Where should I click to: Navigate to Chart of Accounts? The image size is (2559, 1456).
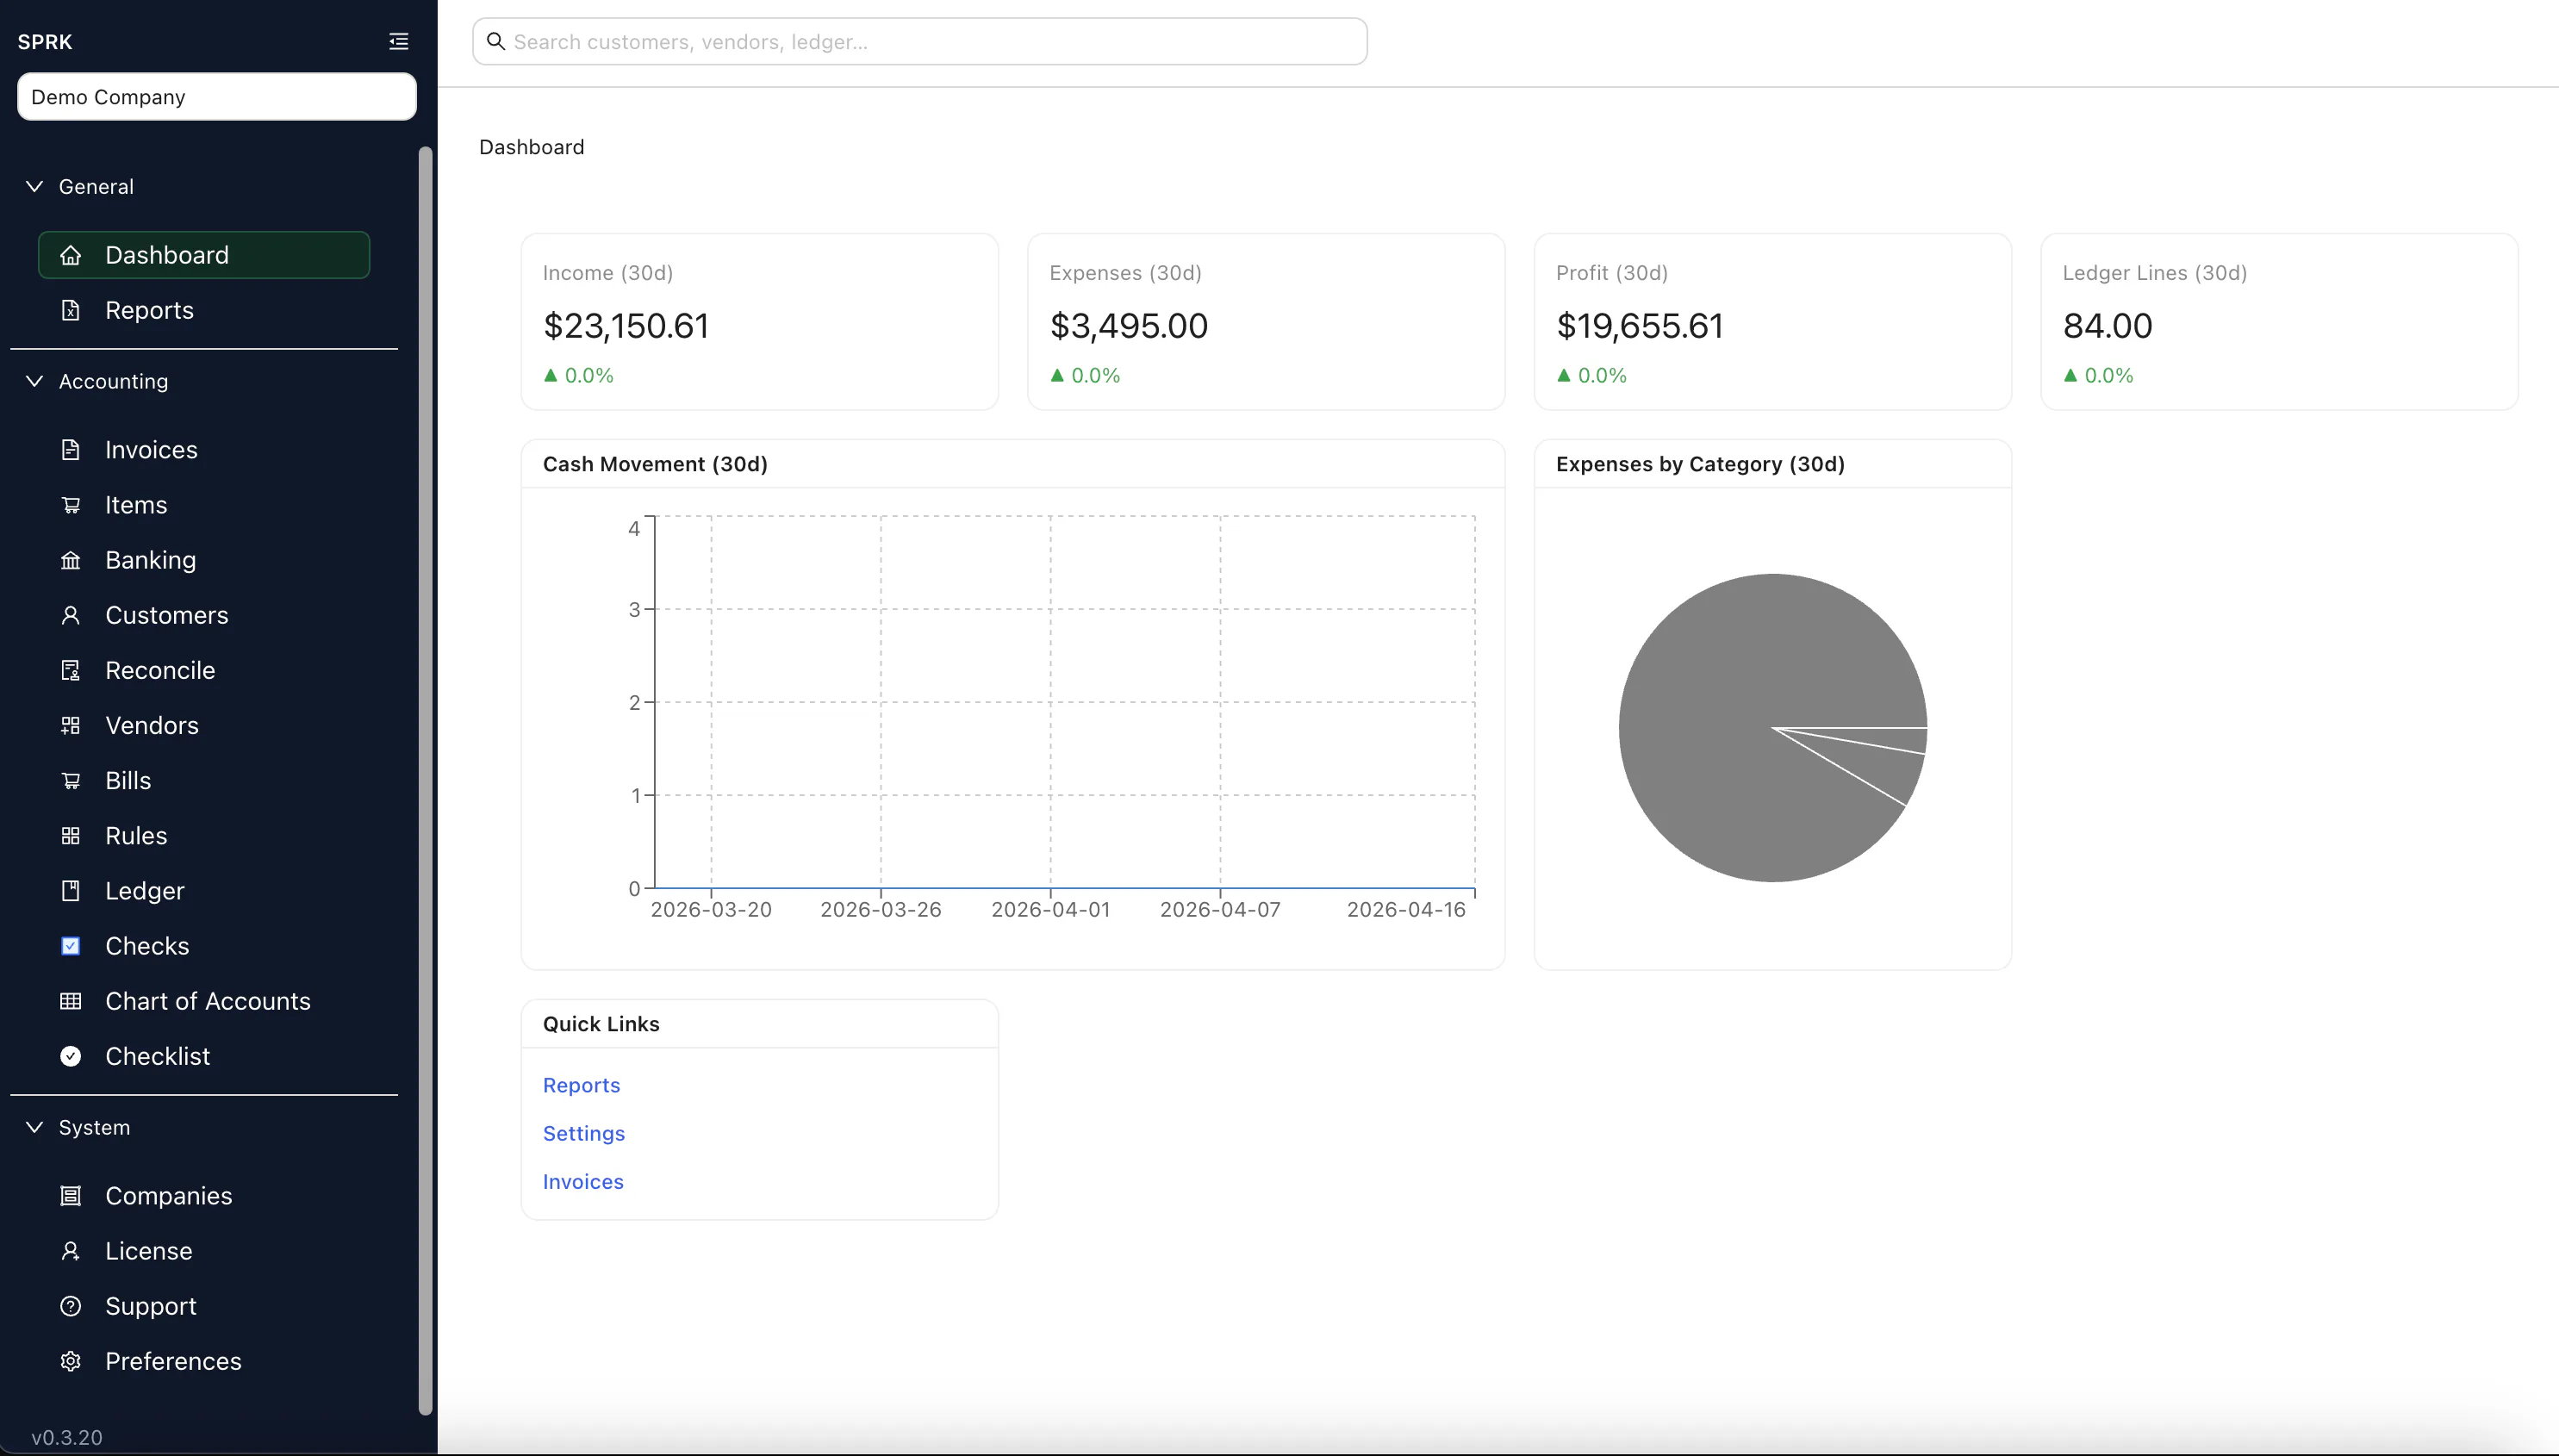208,1001
